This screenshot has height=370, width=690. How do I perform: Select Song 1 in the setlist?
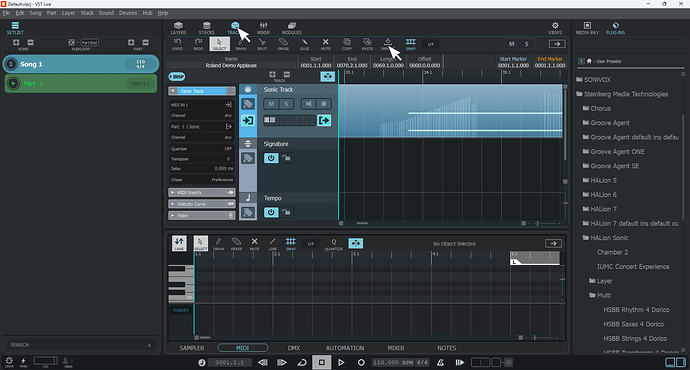[81, 64]
